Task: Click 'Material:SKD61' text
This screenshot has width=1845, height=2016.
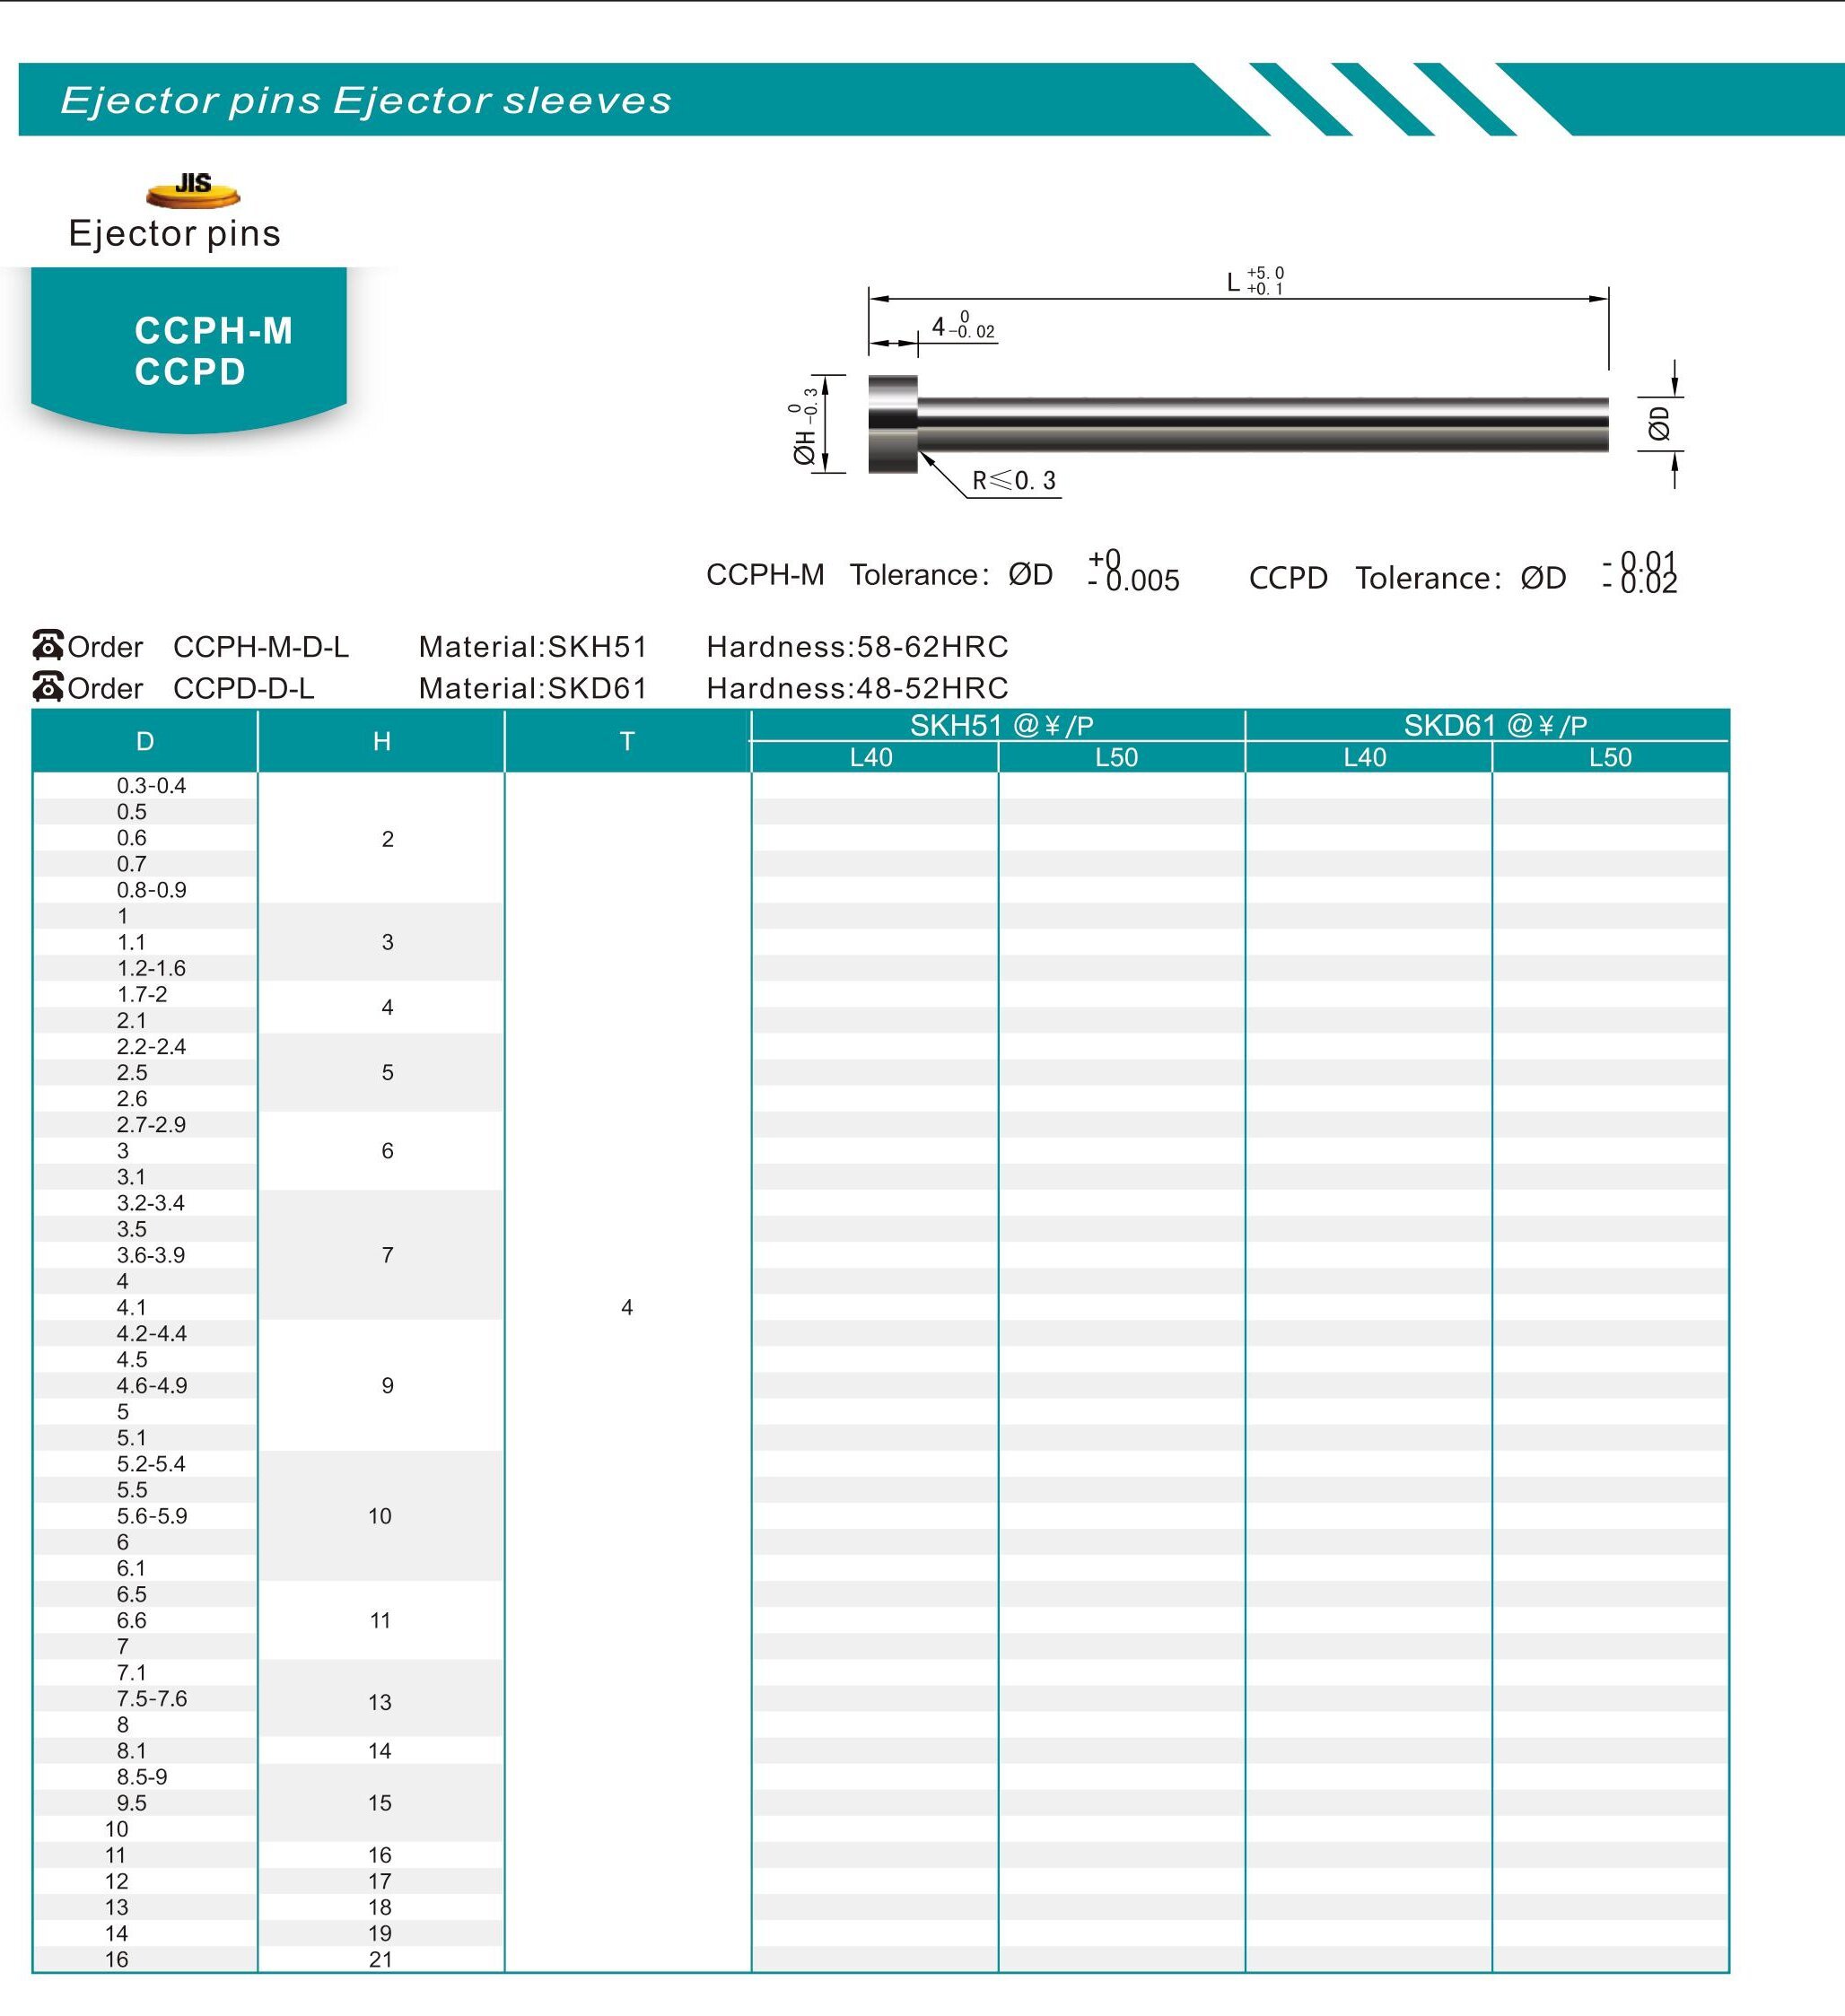Action: click(x=533, y=688)
